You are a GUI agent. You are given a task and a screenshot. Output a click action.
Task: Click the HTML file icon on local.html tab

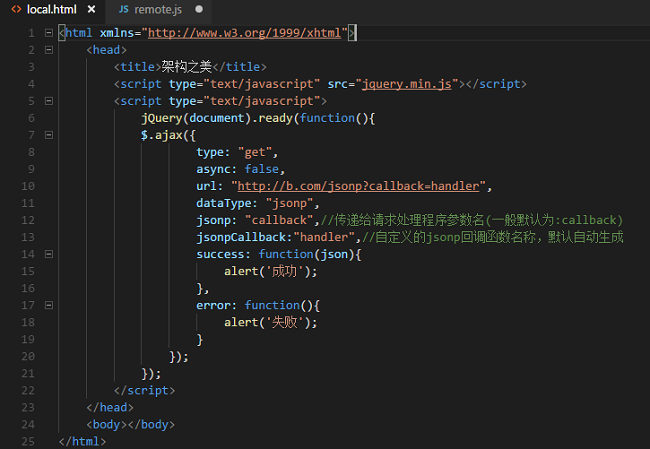click(x=16, y=9)
